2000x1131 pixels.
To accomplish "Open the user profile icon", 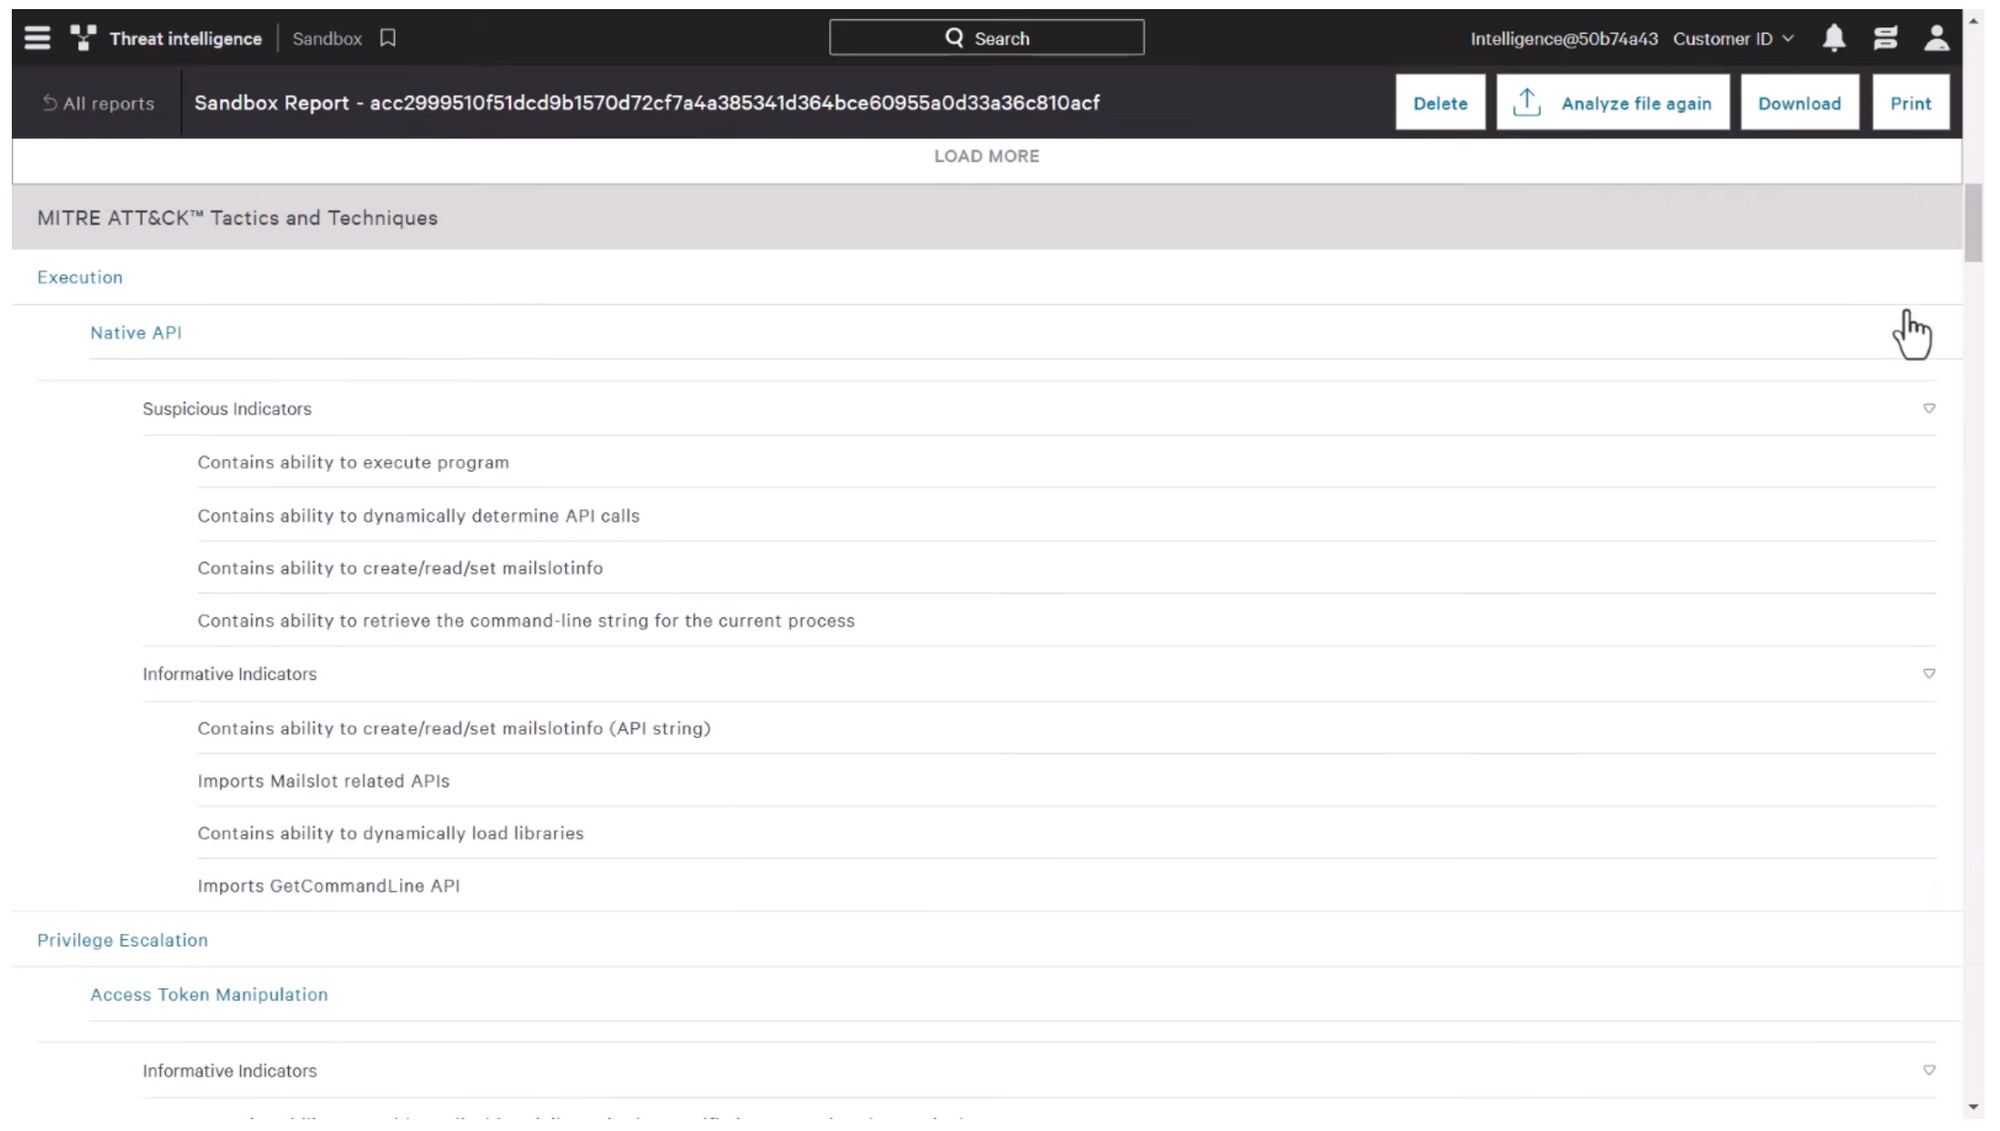I will (x=1936, y=38).
